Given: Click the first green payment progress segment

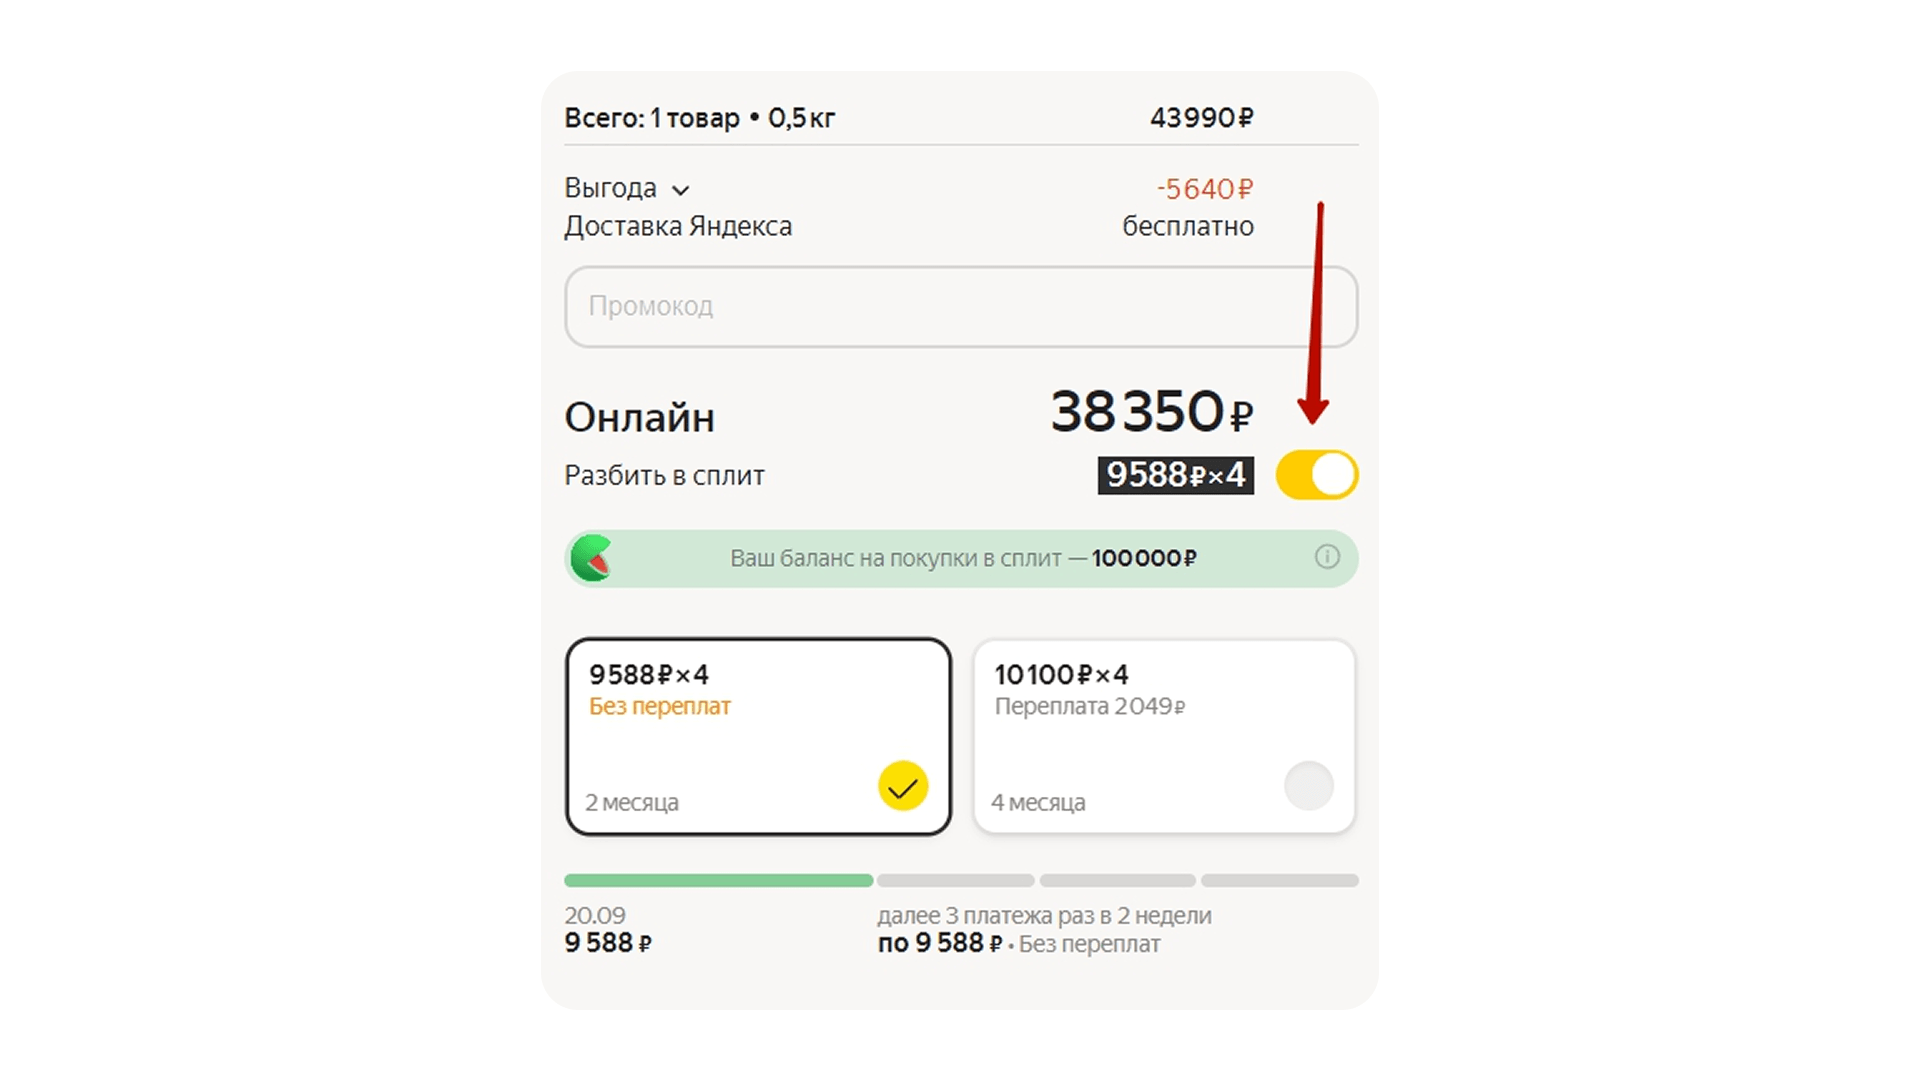Looking at the screenshot, I should click(718, 881).
